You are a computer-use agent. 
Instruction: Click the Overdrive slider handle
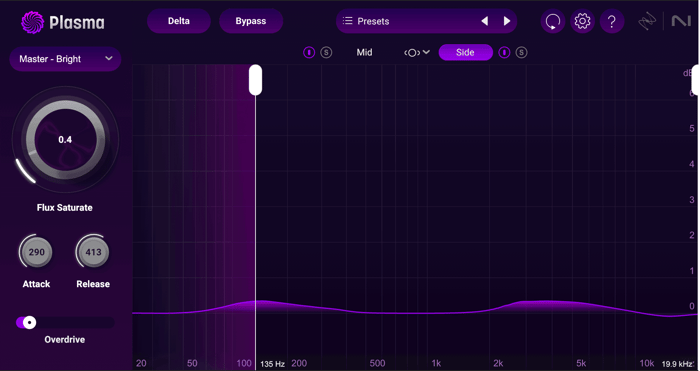pyautogui.click(x=29, y=322)
